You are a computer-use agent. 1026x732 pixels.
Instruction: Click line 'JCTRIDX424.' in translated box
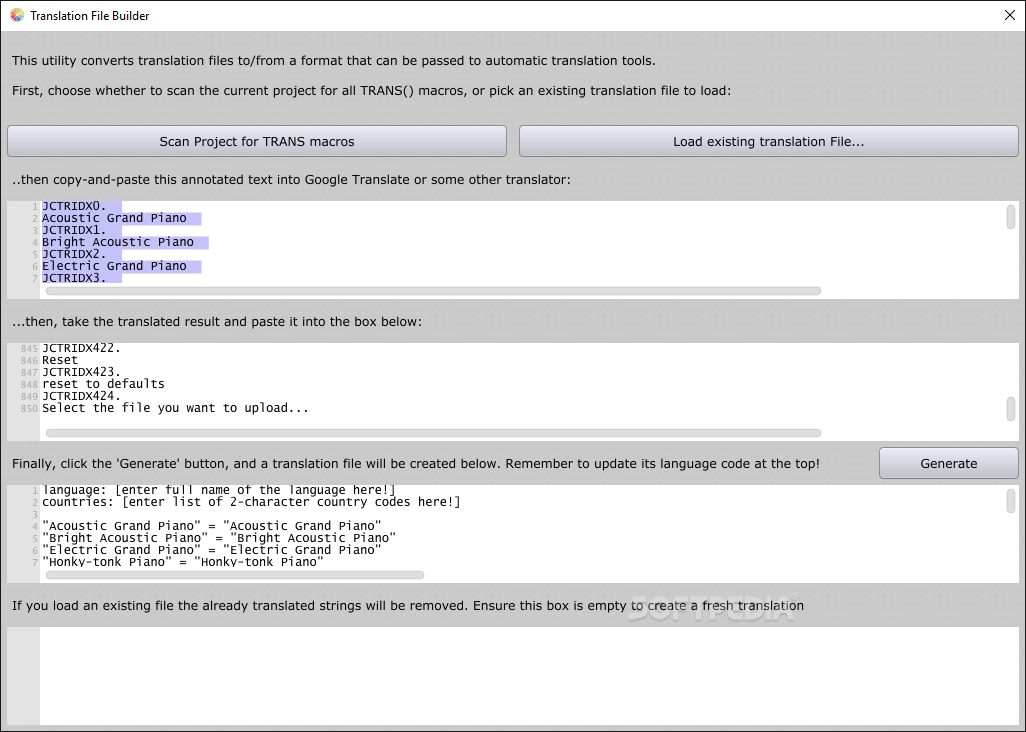point(81,396)
